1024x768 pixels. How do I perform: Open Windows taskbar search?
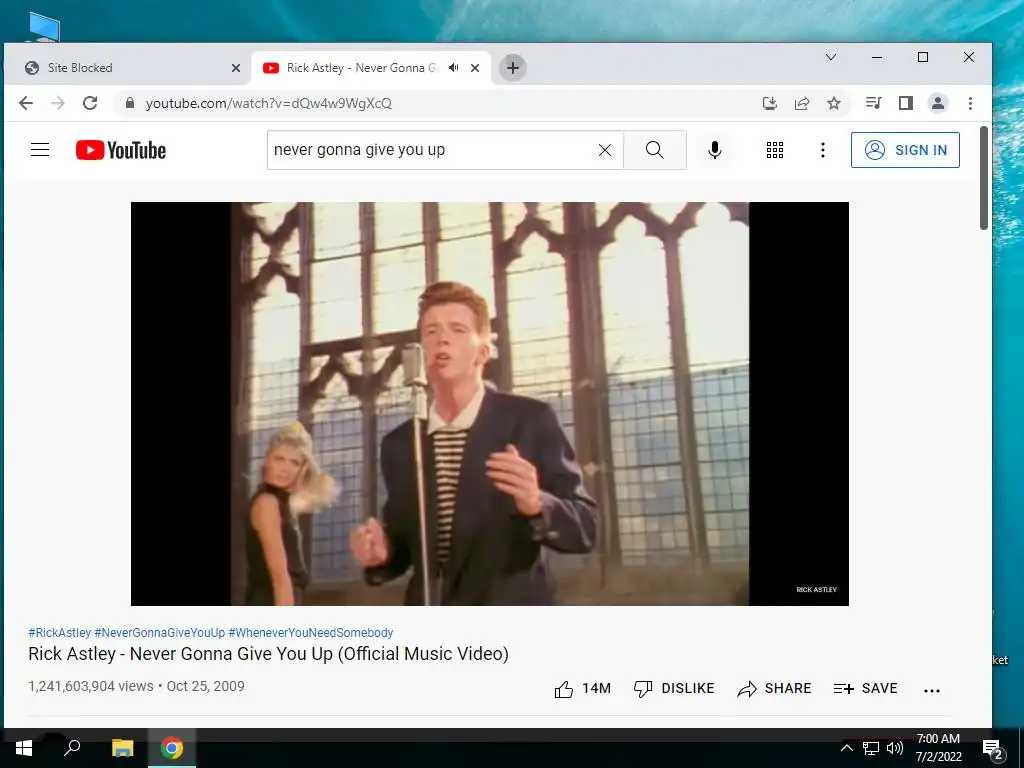point(72,748)
